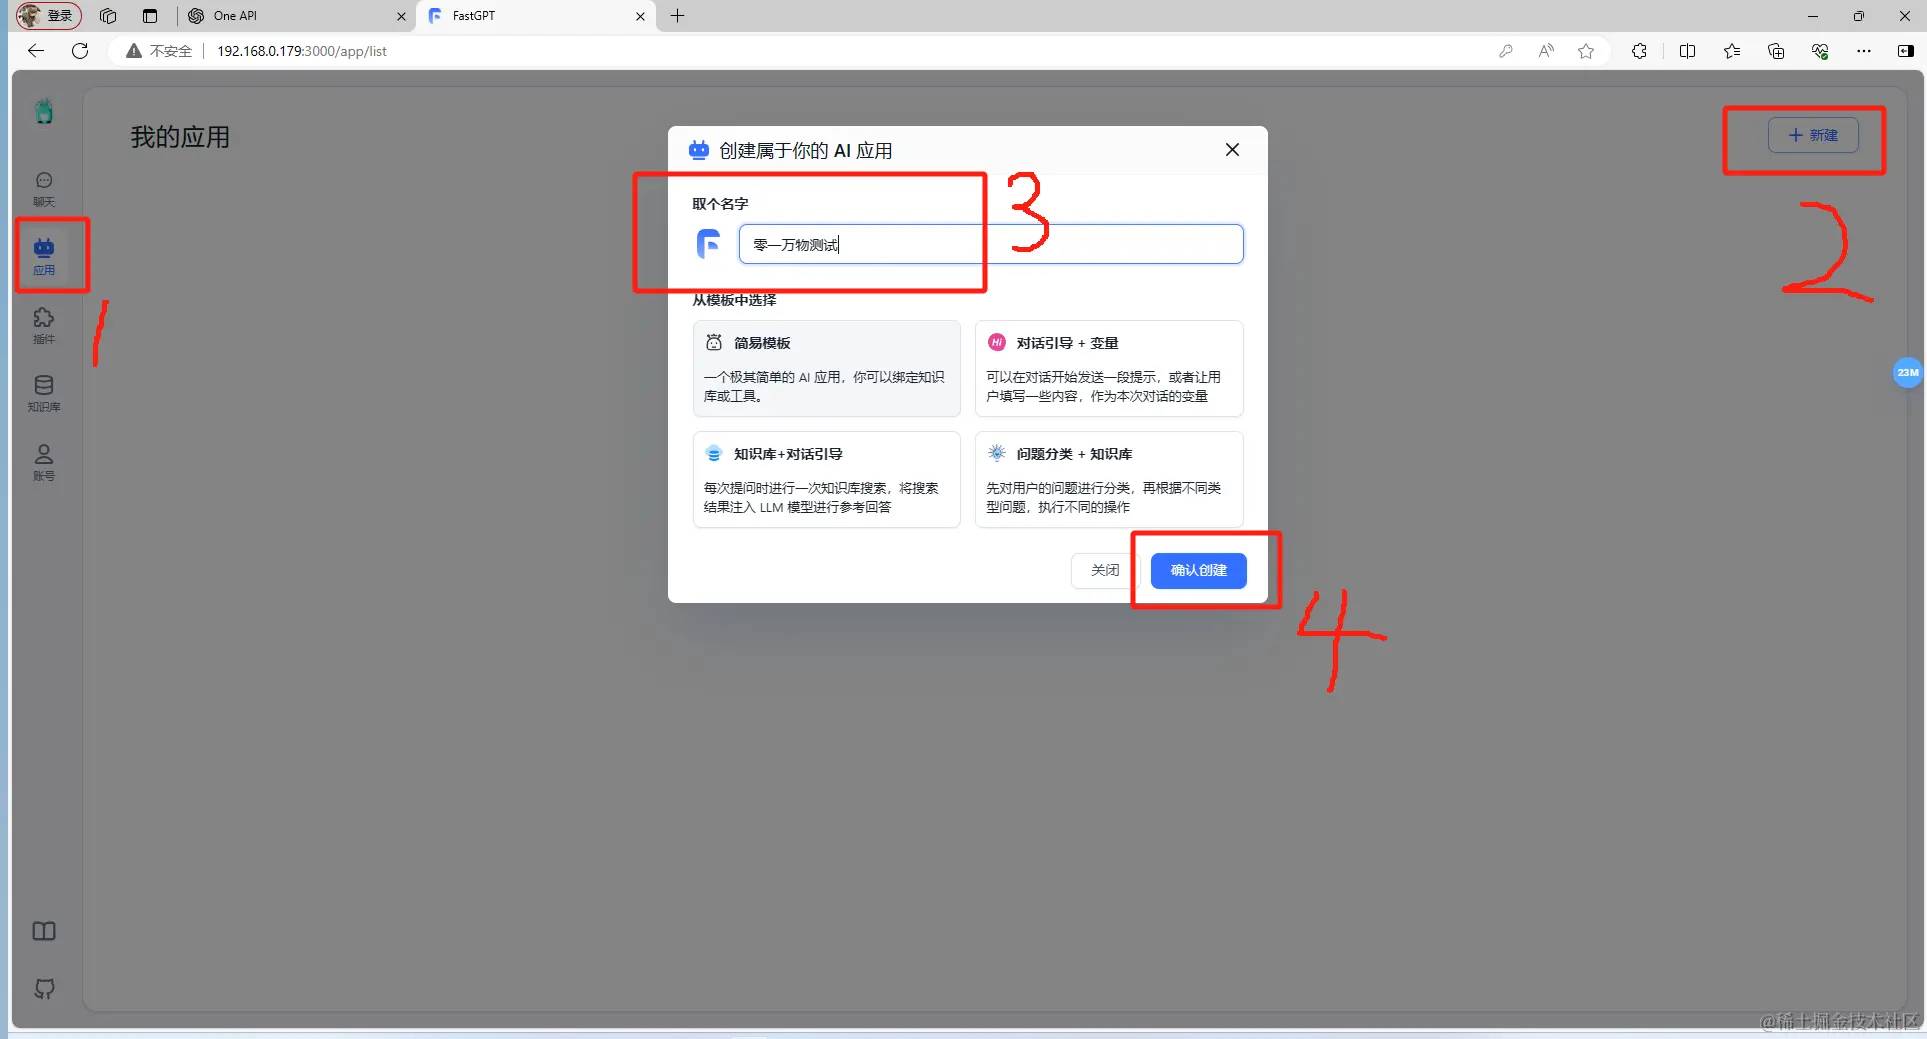Viewport: 1927px width, 1039px height.
Task: Open the plugins (插件) sidebar icon
Action: pos(44,325)
